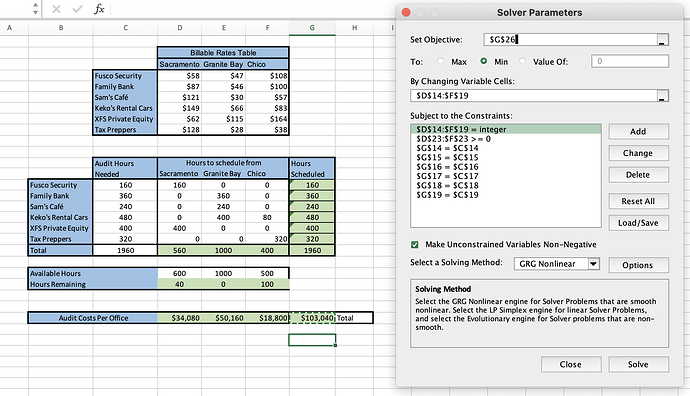Viewport: 690px width, 396px height.
Task: Click the Delete constraint button
Action: click(x=639, y=175)
